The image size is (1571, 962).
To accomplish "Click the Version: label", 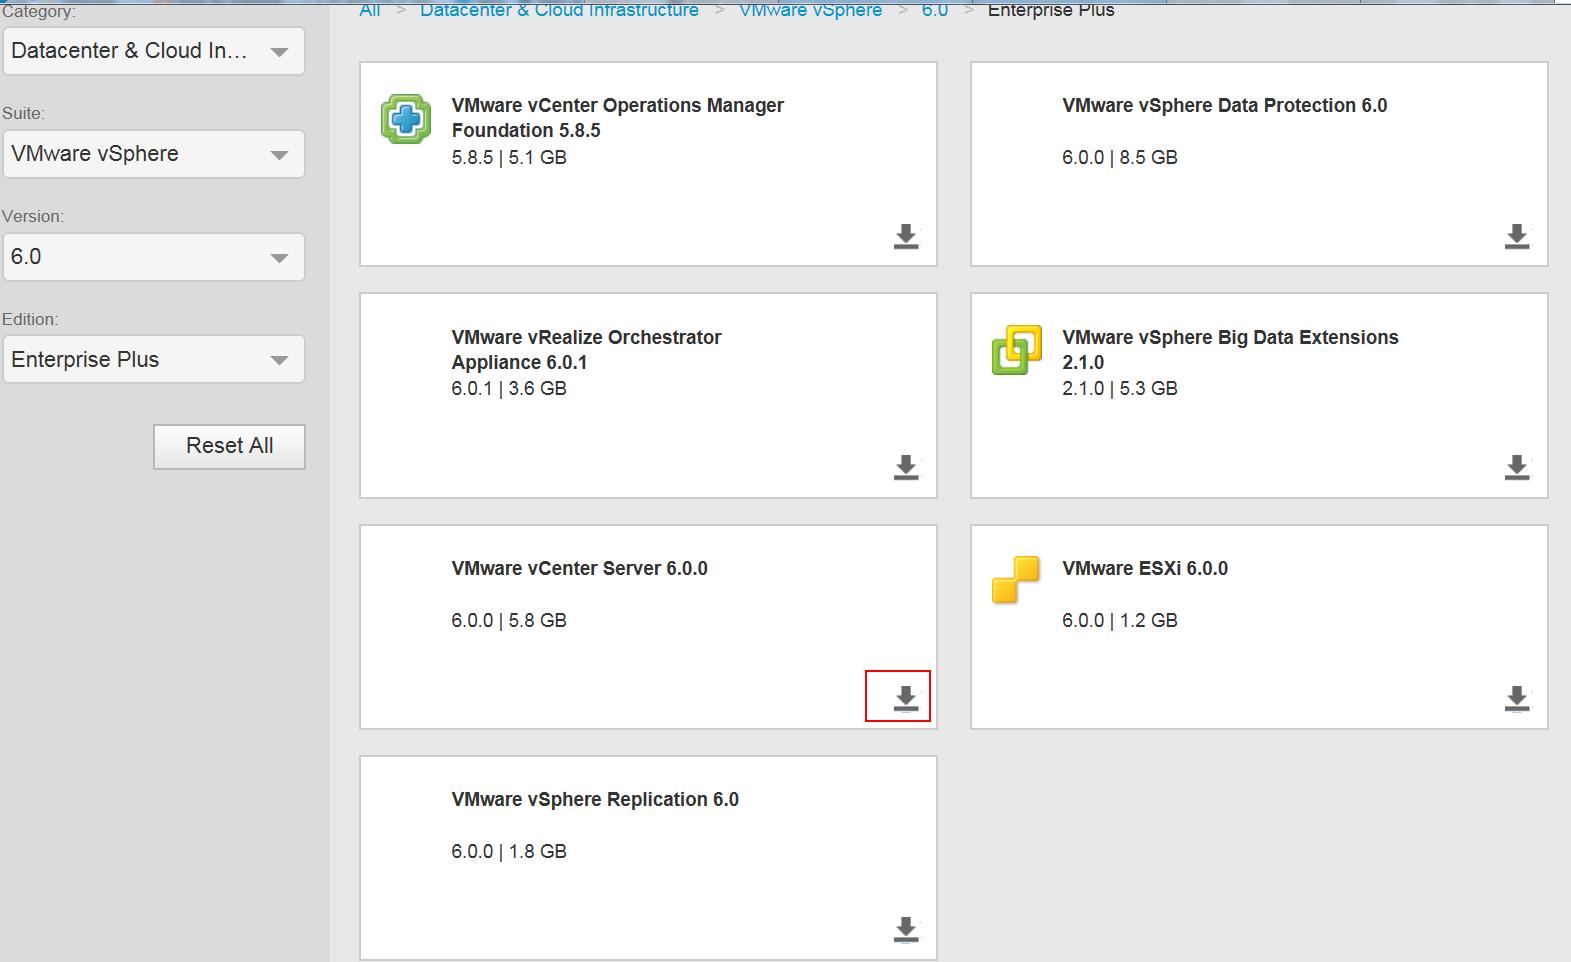I will pos(33,216).
